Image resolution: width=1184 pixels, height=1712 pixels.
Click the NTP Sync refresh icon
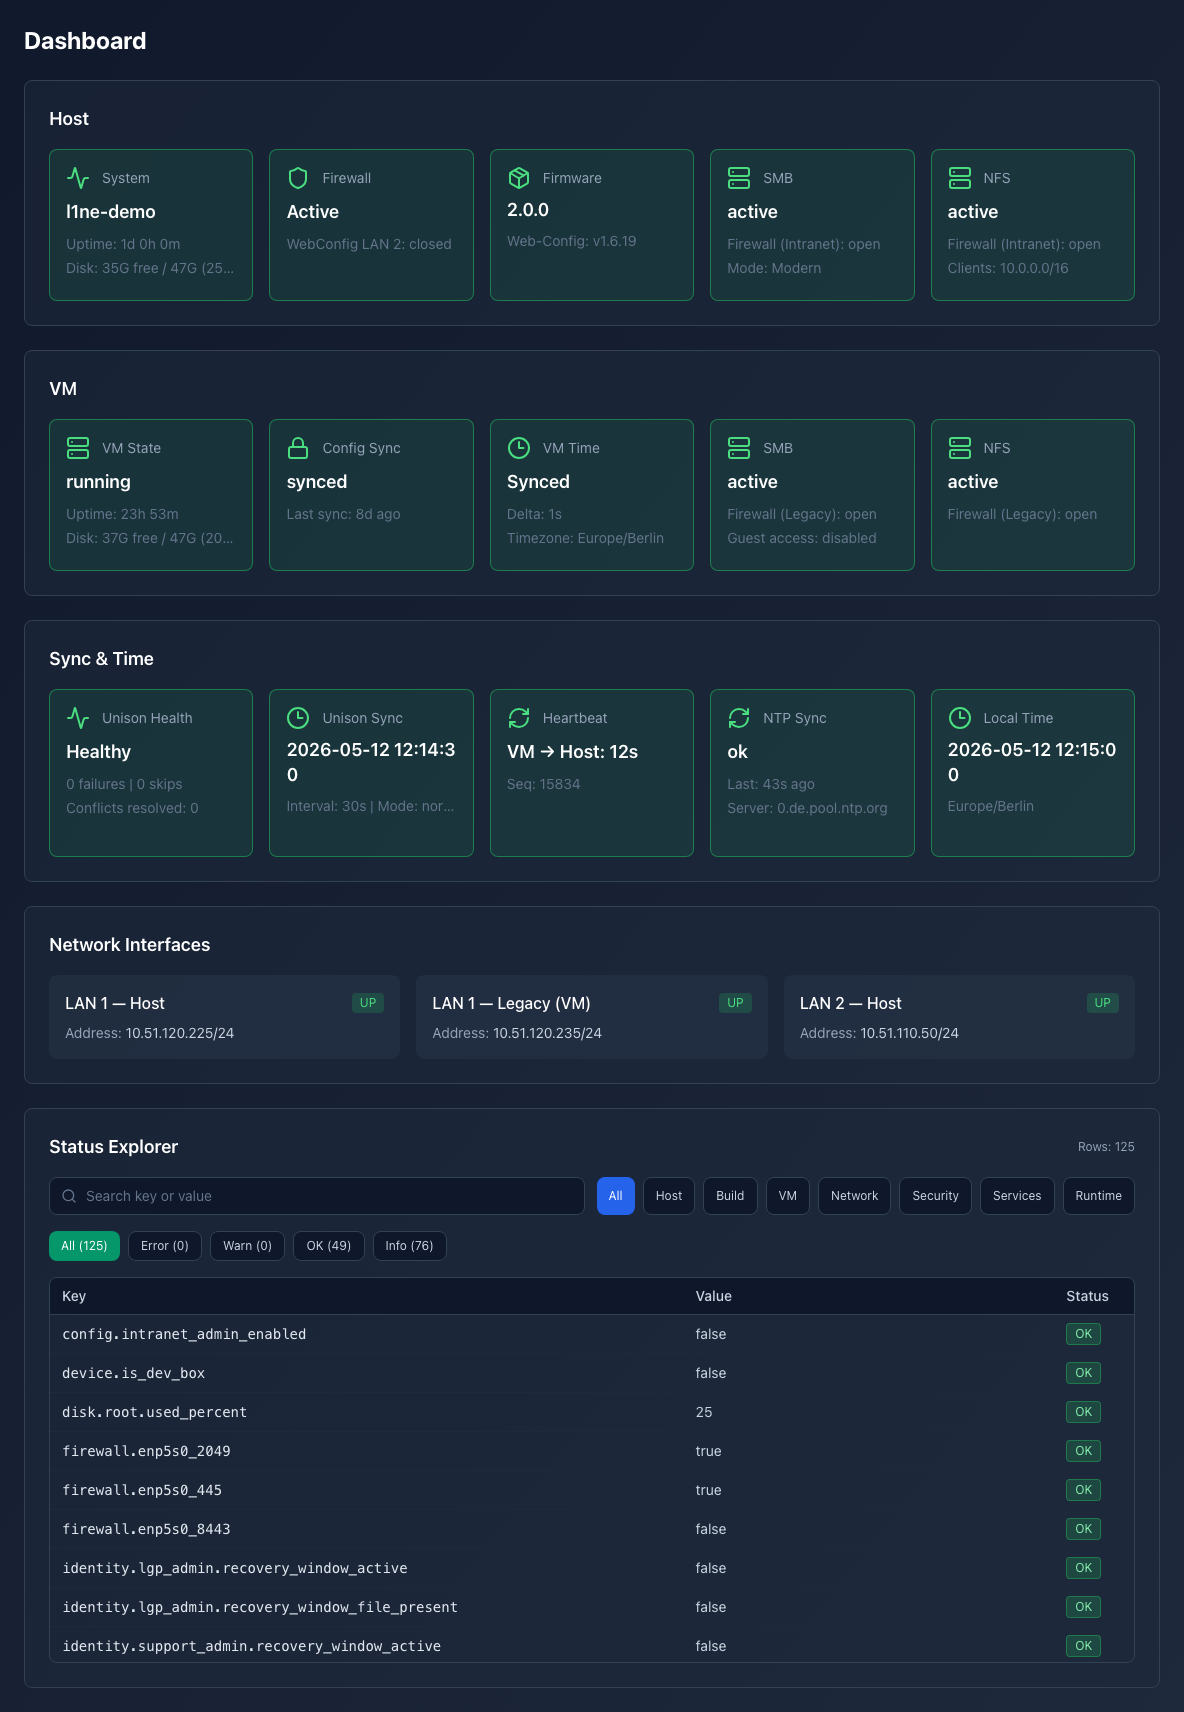click(x=739, y=718)
